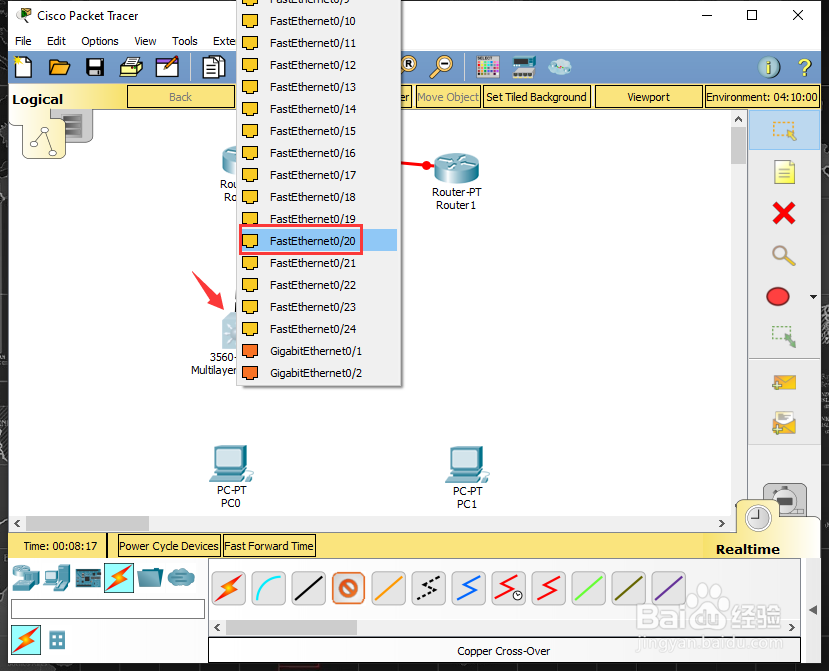Click Set Tiled Background button

pyautogui.click(x=536, y=97)
